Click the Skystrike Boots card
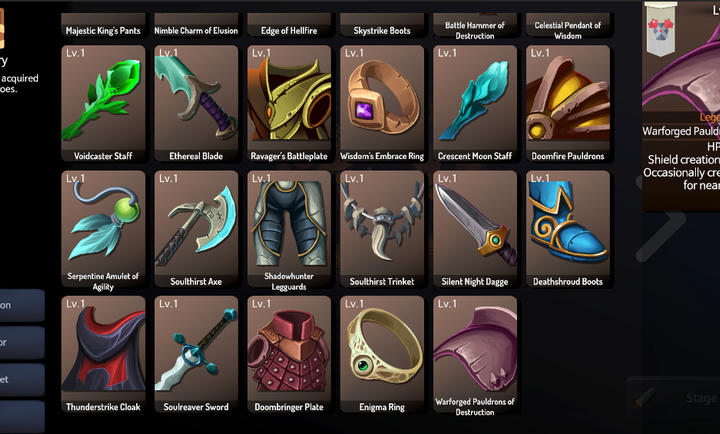Image resolution: width=720 pixels, height=434 pixels. [x=382, y=25]
